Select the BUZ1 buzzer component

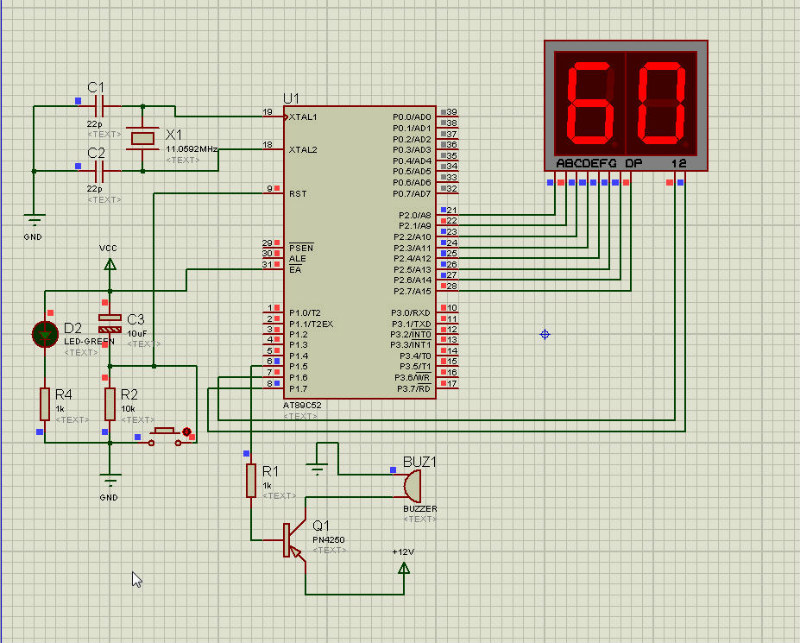pyautogui.click(x=410, y=486)
